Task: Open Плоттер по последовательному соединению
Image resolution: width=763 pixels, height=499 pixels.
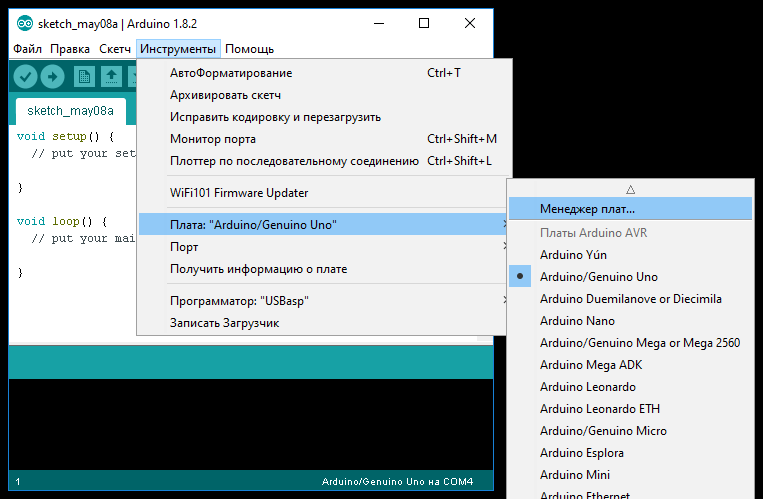Action: (x=323, y=161)
